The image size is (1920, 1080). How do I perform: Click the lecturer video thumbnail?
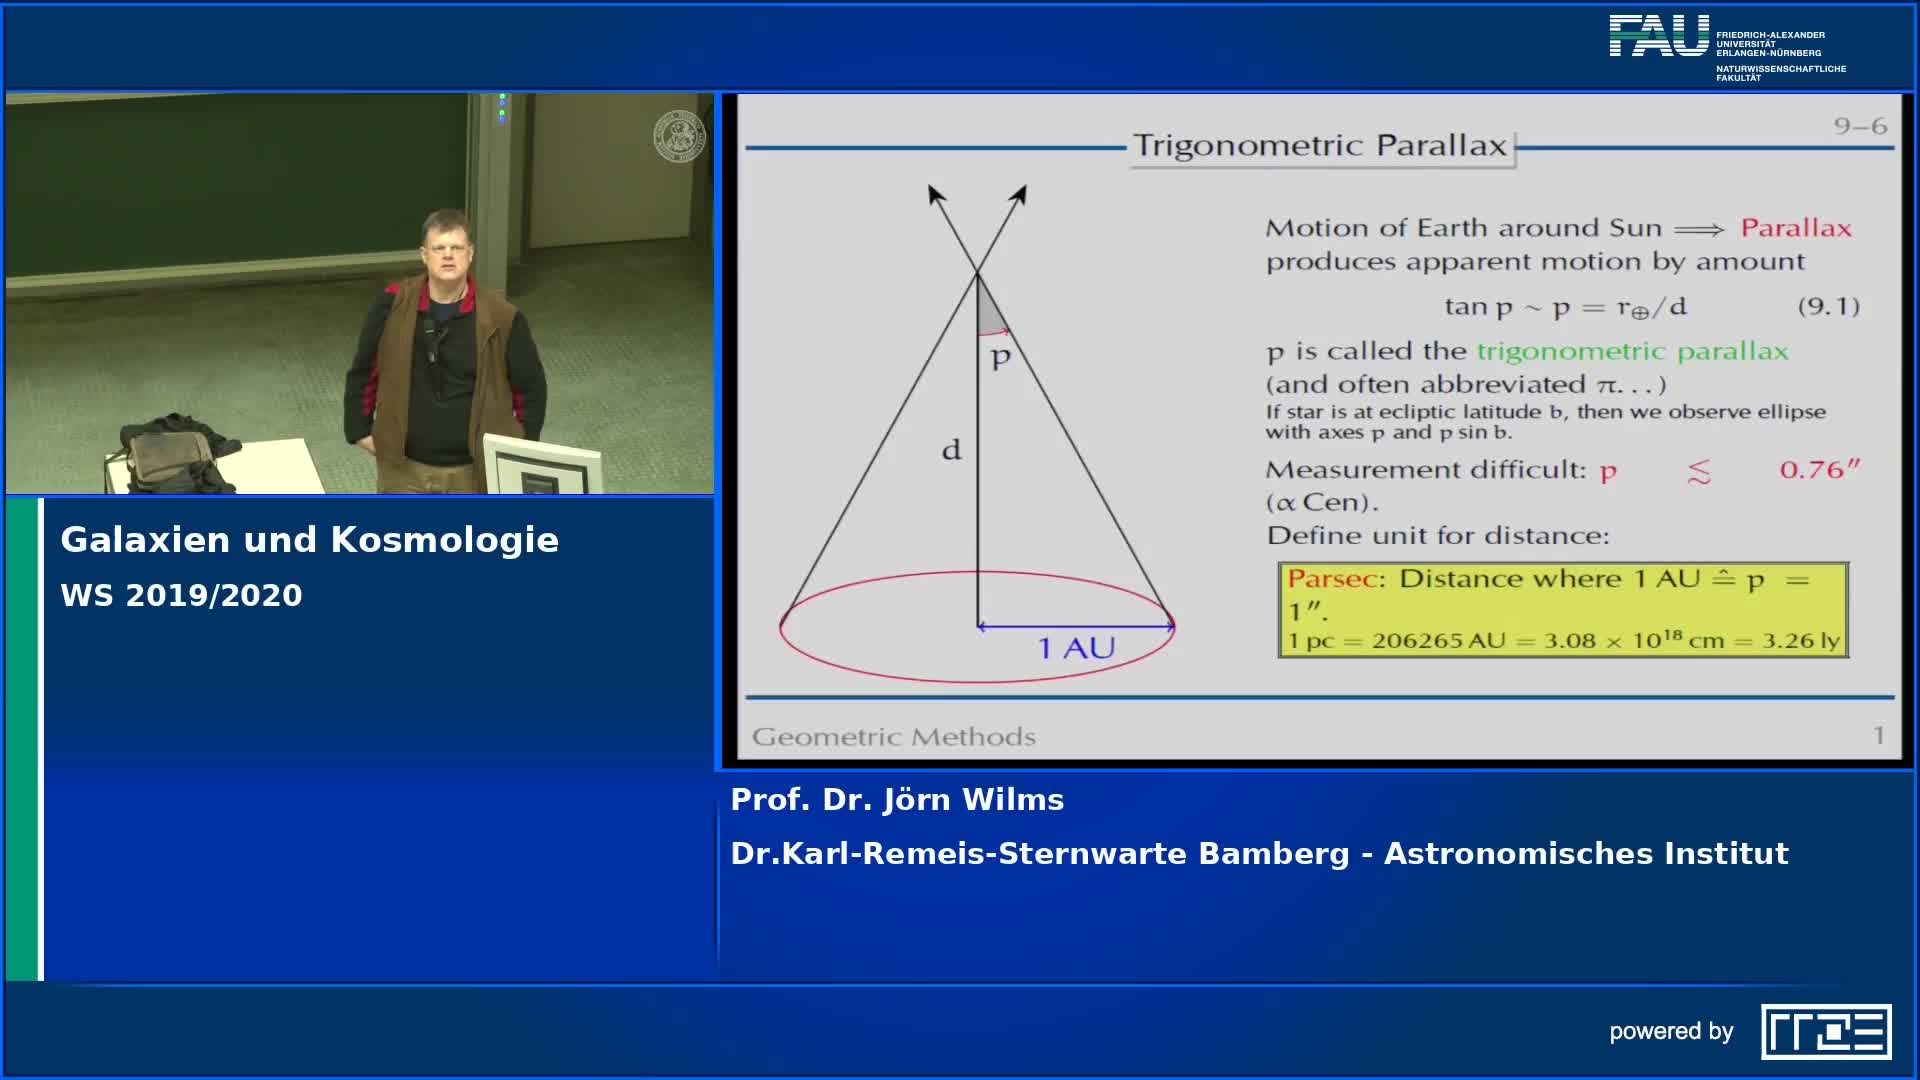pos(360,294)
